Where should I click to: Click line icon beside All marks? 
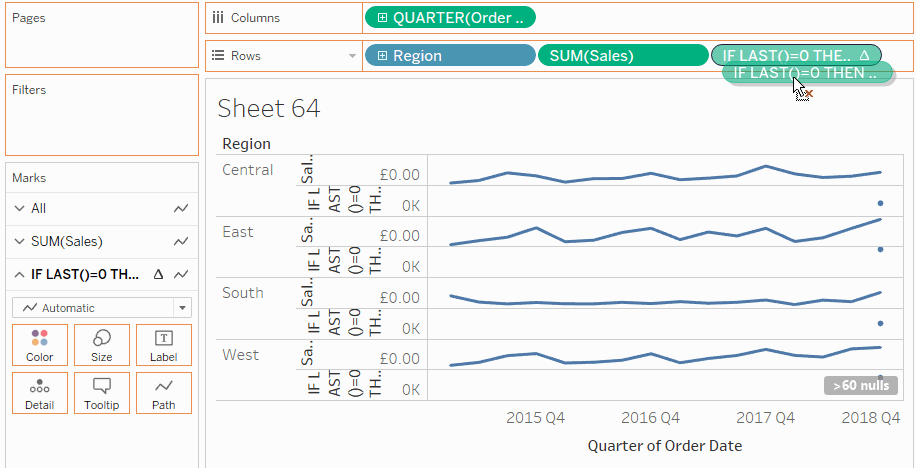[181, 209]
